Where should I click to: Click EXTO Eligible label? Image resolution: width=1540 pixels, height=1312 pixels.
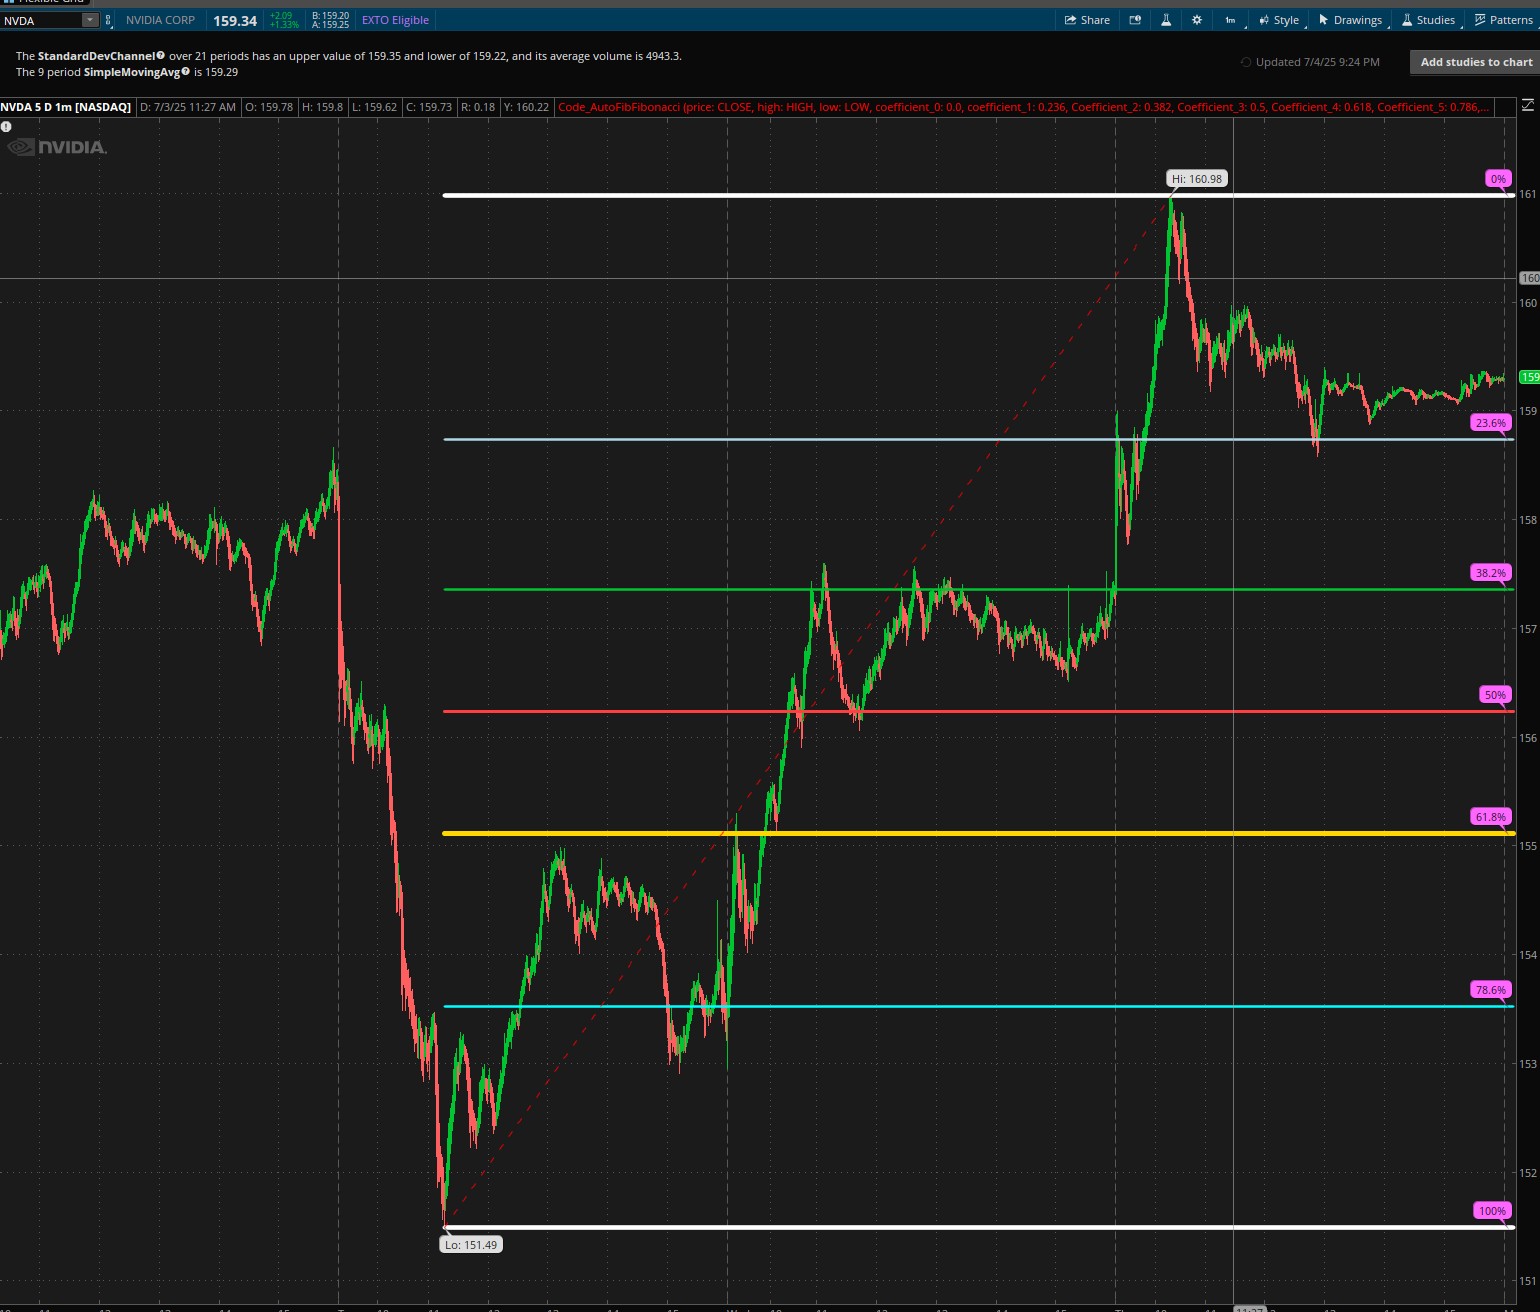click(x=395, y=20)
